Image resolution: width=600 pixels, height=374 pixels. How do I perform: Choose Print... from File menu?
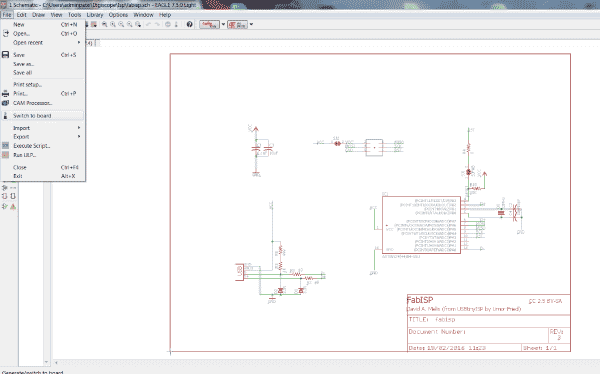pyautogui.click(x=42, y=93)
